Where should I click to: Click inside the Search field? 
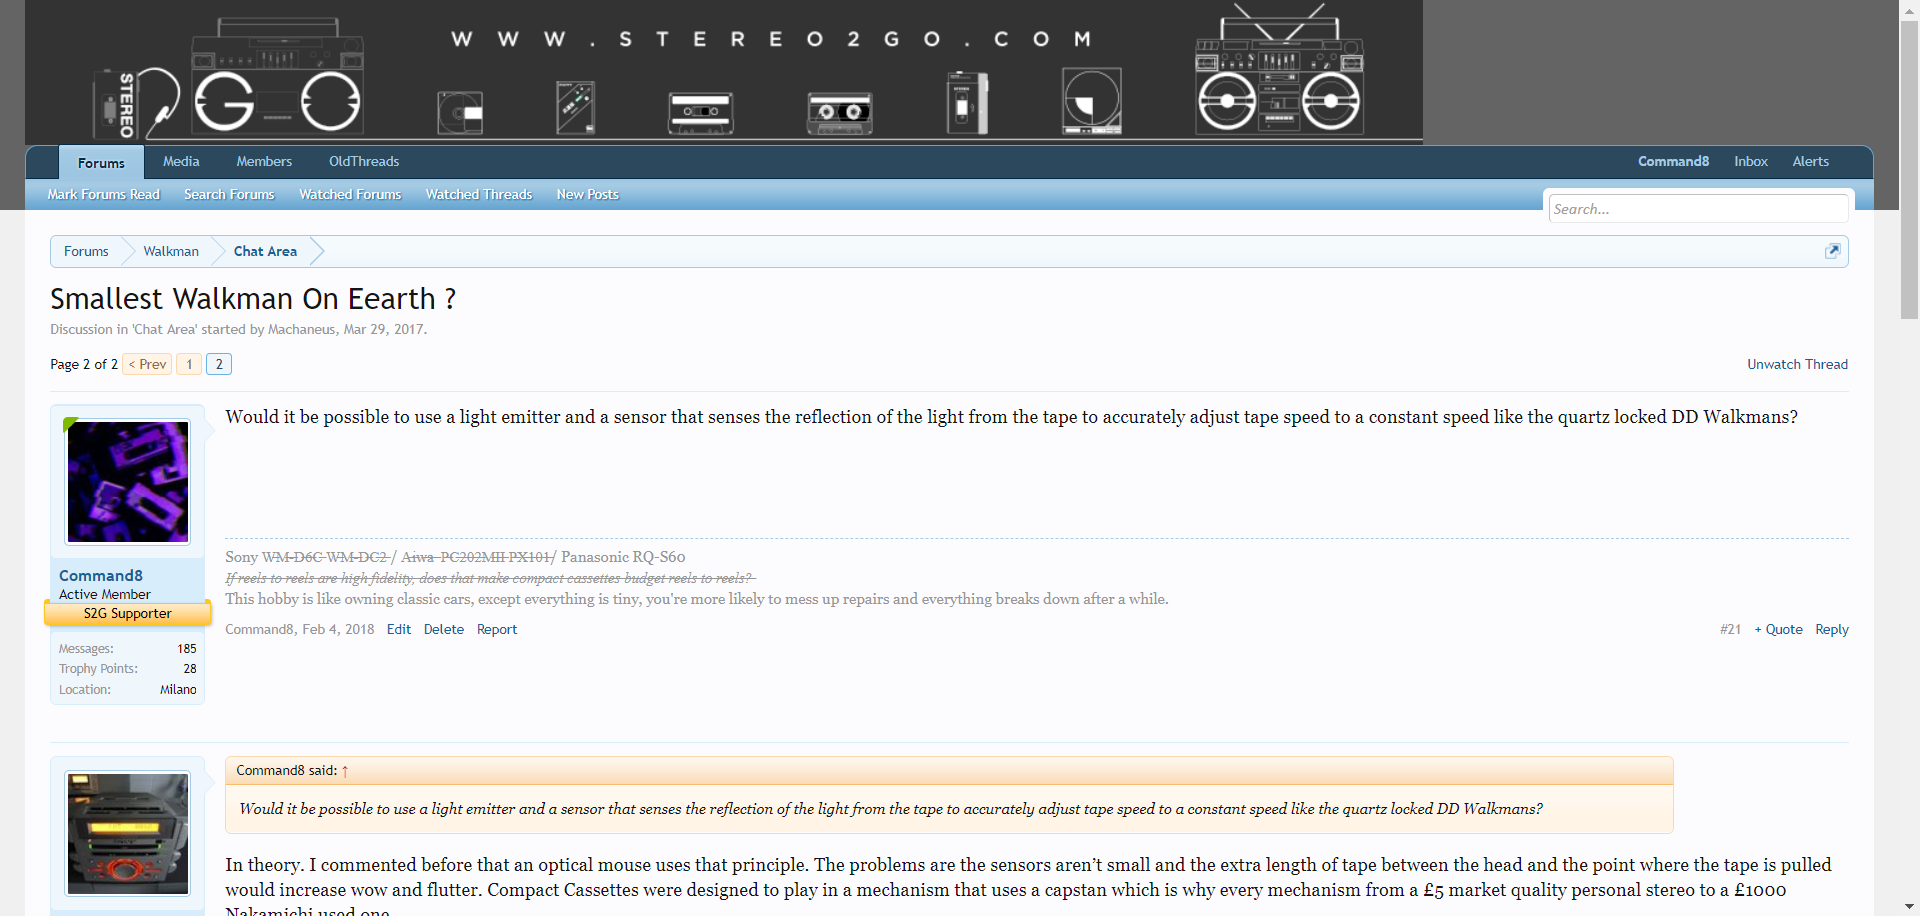1697,209
